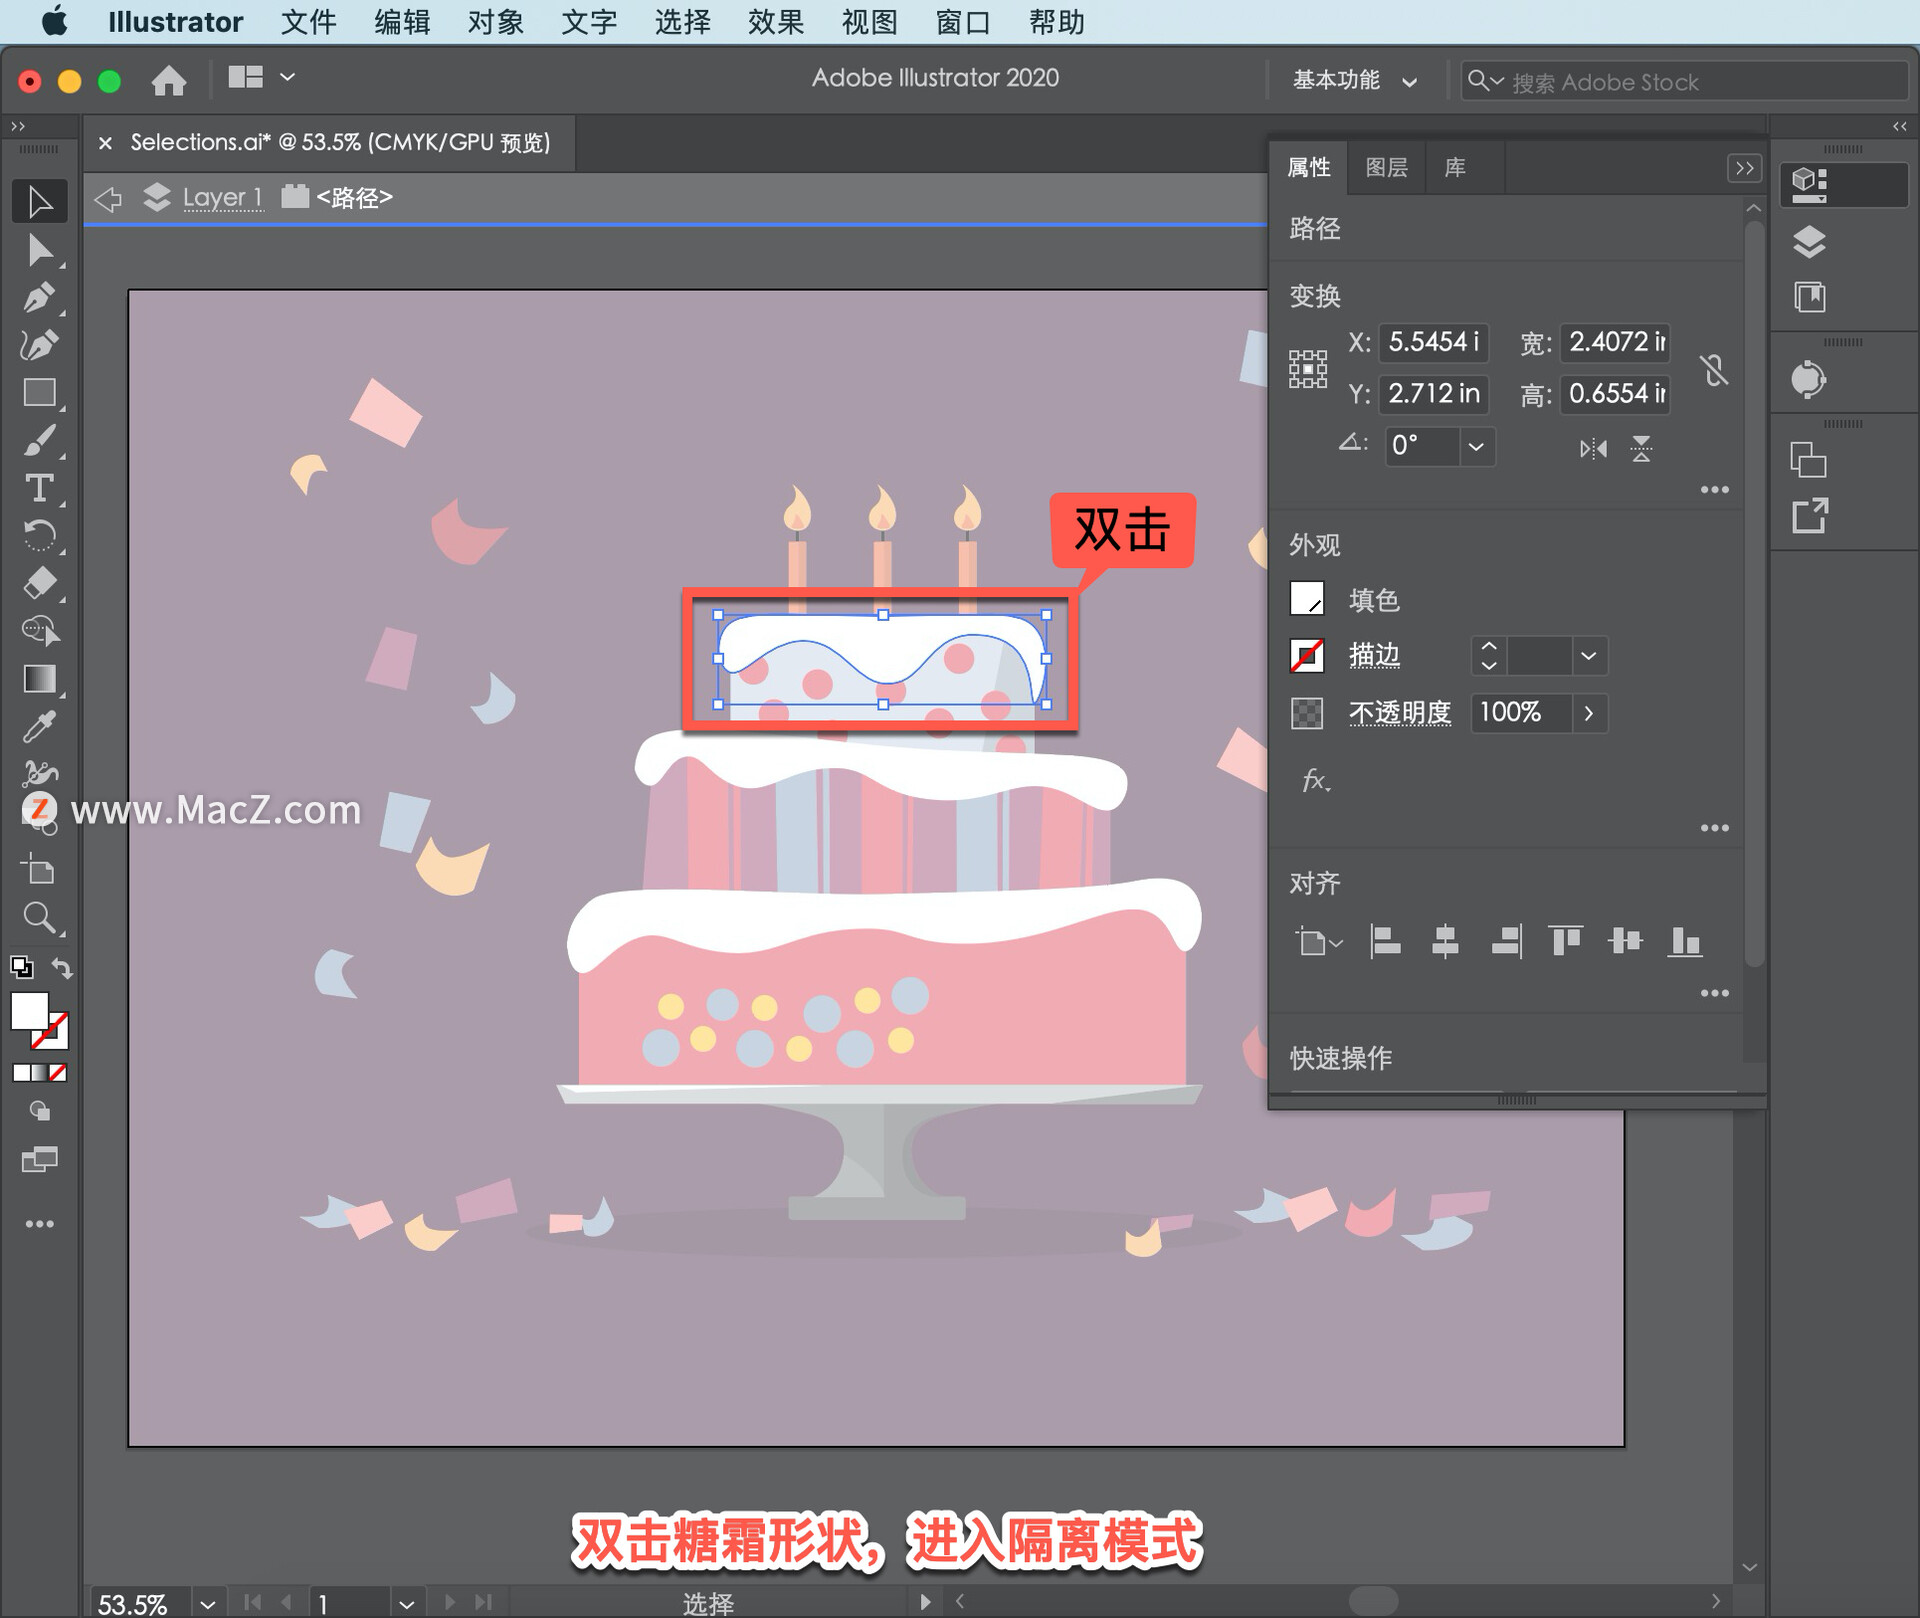Change screen mode icon
The width and height of the screenshot is (1920, 1618).
coord(40,1160)
